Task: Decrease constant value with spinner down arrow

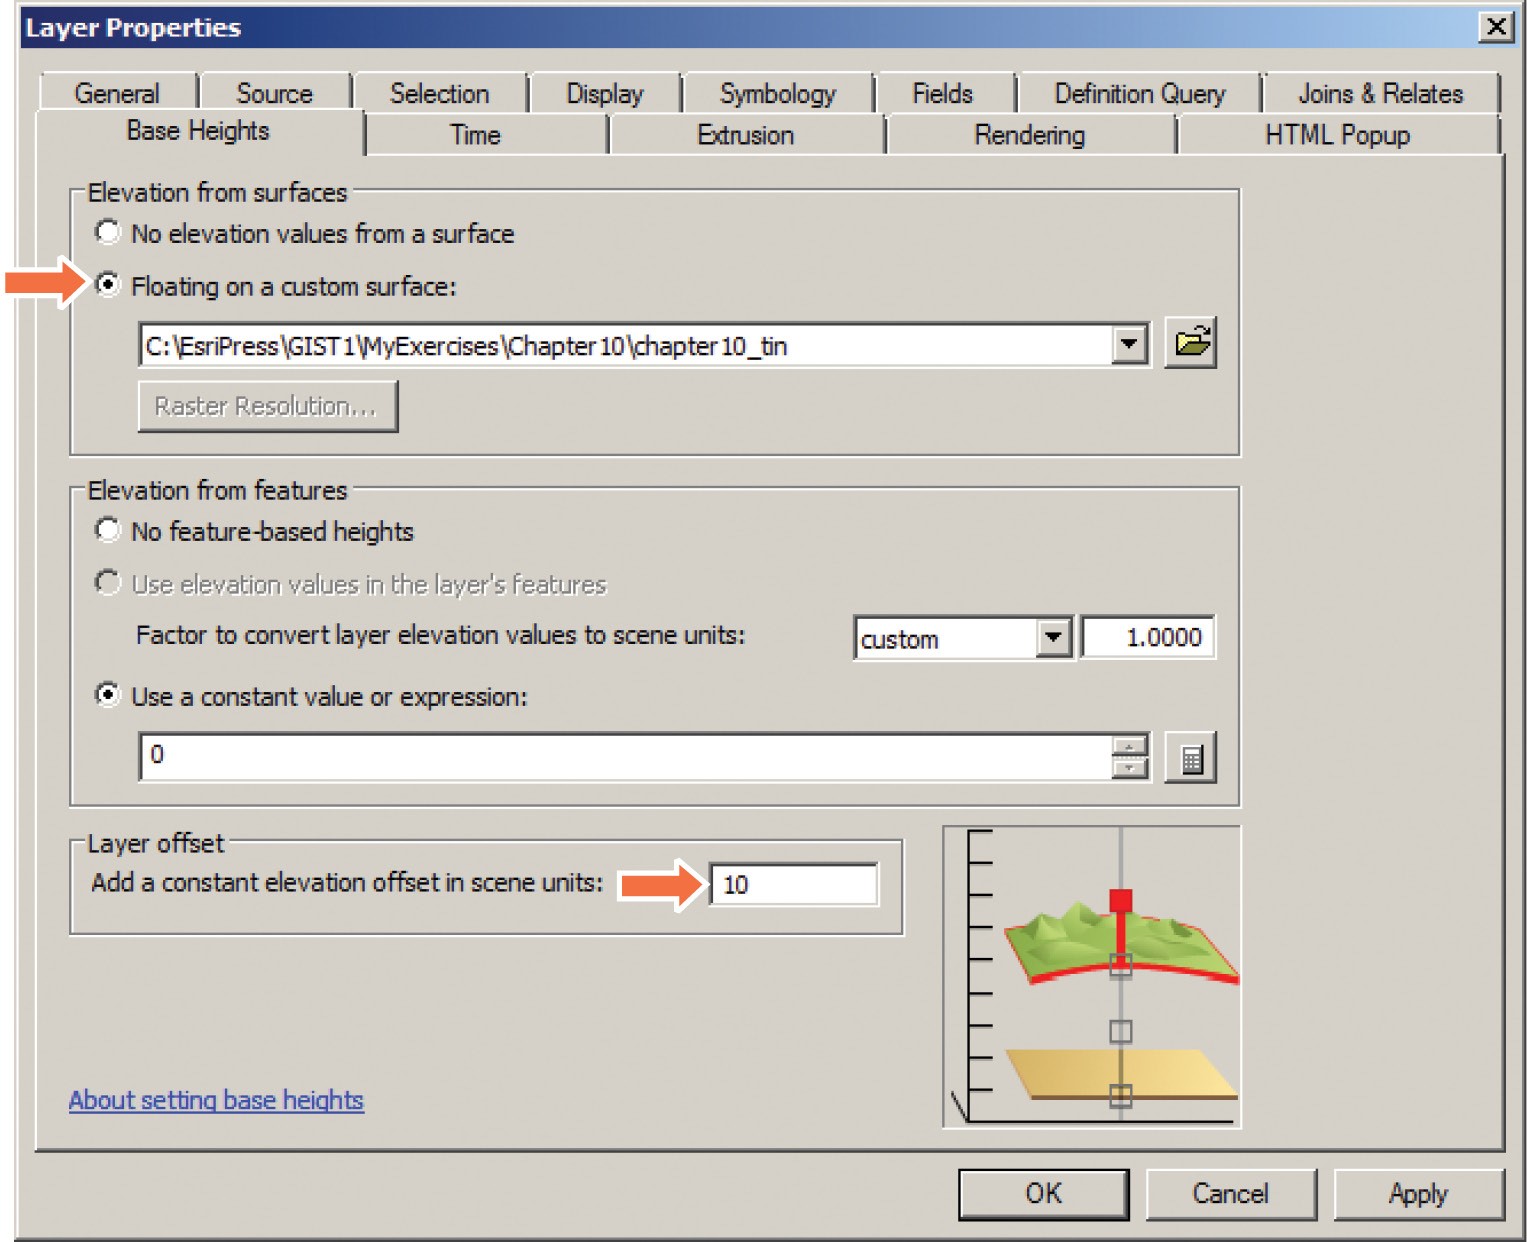Action: [1129, 768]
